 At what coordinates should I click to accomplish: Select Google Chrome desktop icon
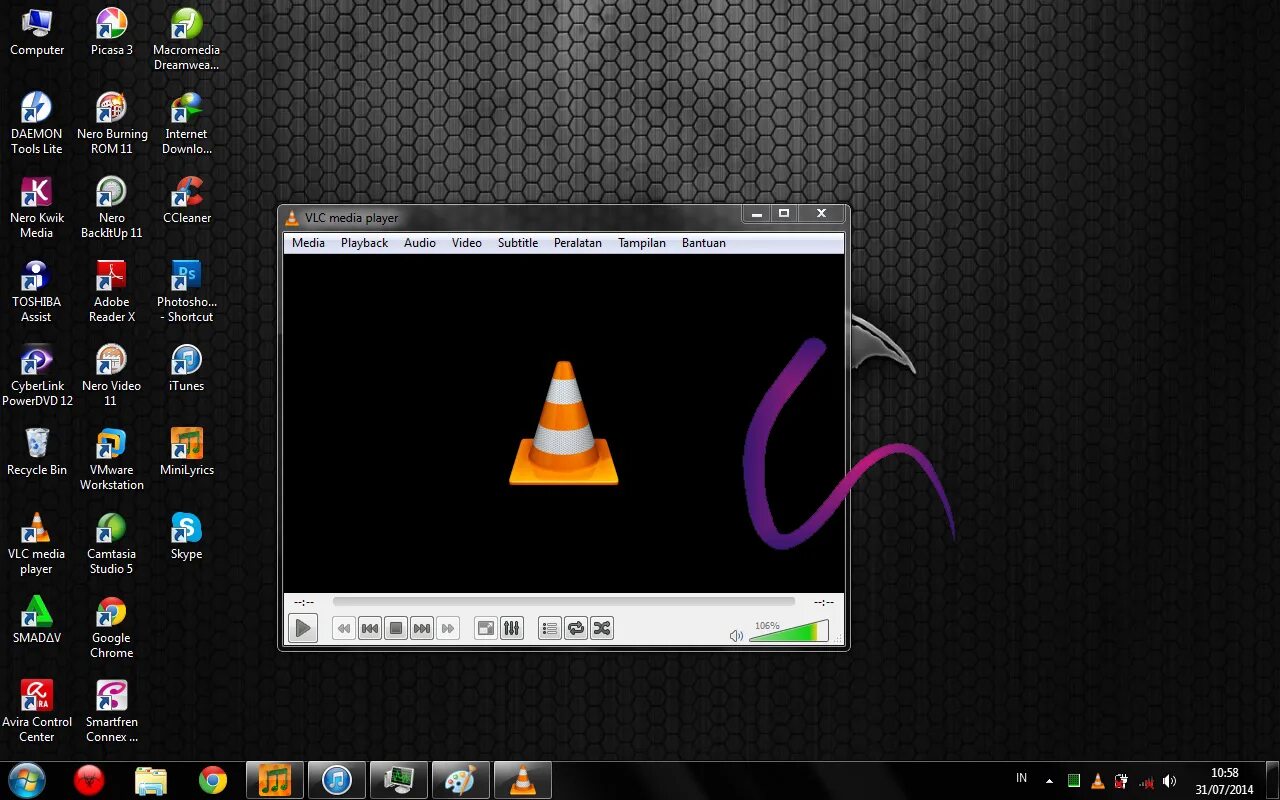(x=112, y=628)
